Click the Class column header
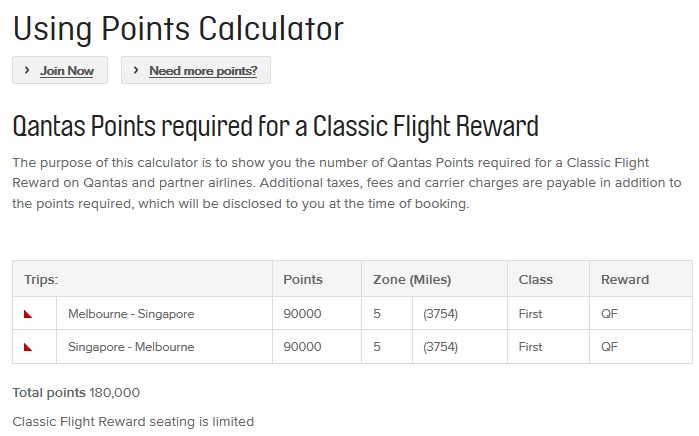The height and width of the screenshot is (436, 699). 535,280
